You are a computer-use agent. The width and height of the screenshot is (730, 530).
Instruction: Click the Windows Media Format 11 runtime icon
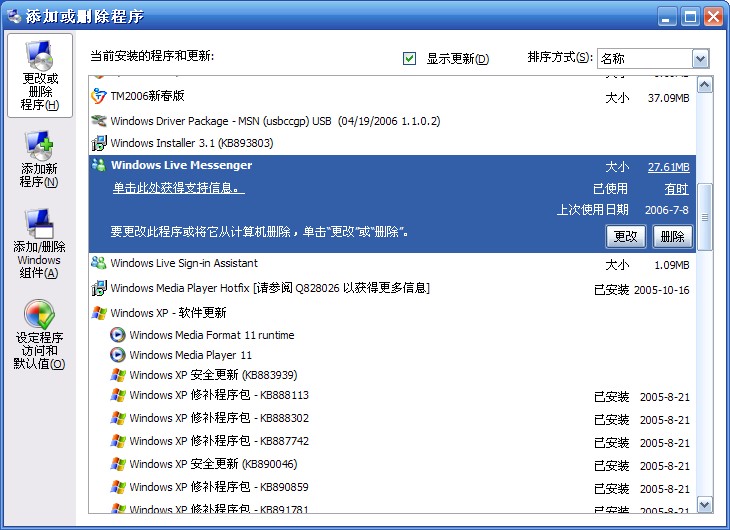(x=118, y=335)
